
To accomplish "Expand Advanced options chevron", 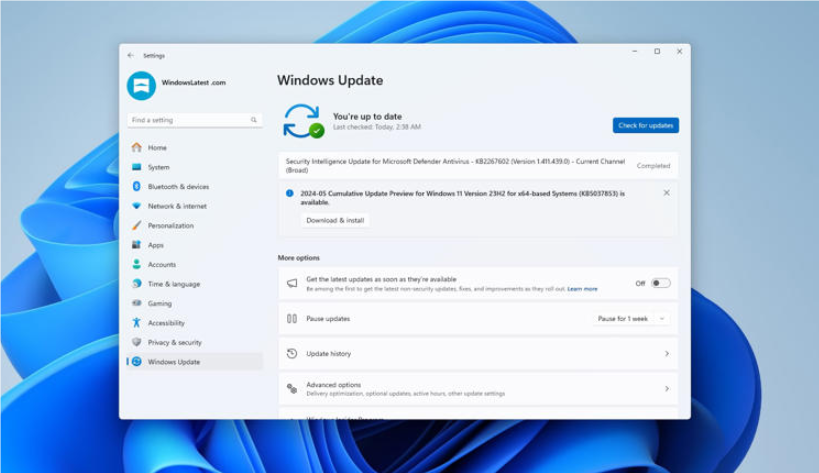I will [x=667, y=389].
